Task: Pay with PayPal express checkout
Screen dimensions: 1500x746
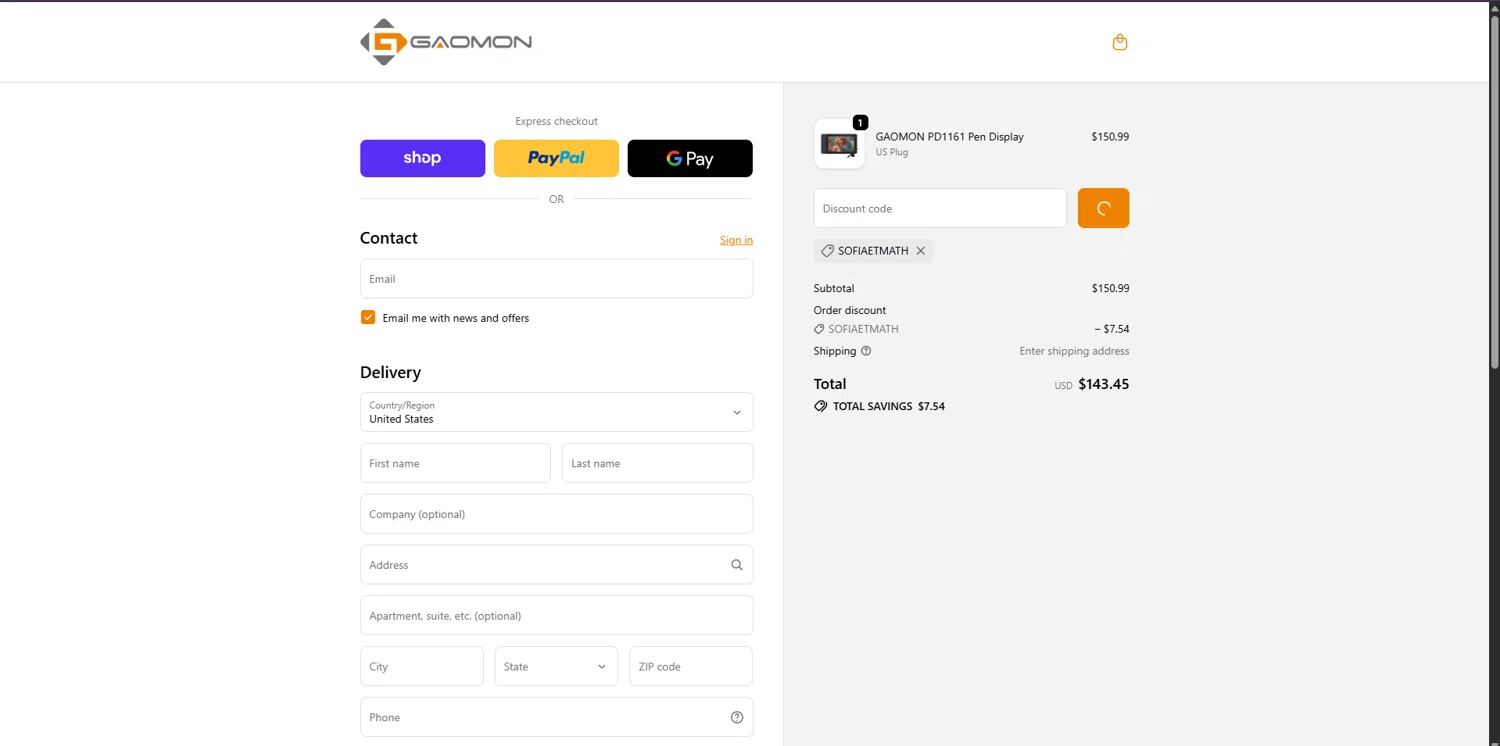Action: click(556, 158)
